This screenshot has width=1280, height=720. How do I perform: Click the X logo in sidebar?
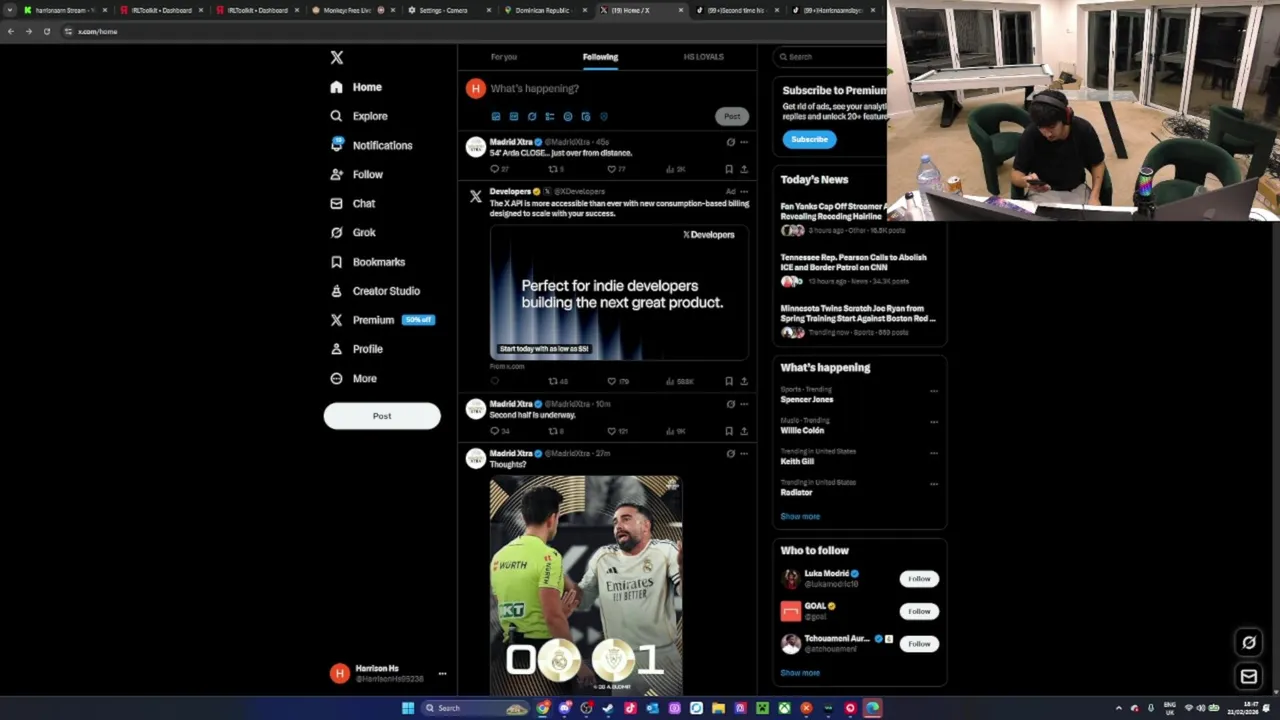pos(337,58)
